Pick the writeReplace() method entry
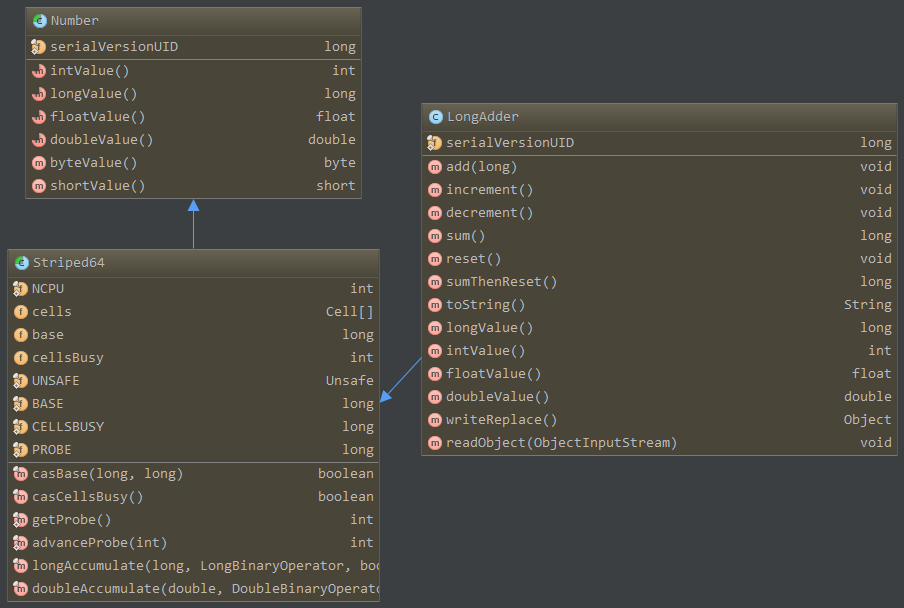The image size is (904, 608). point(501,420)
